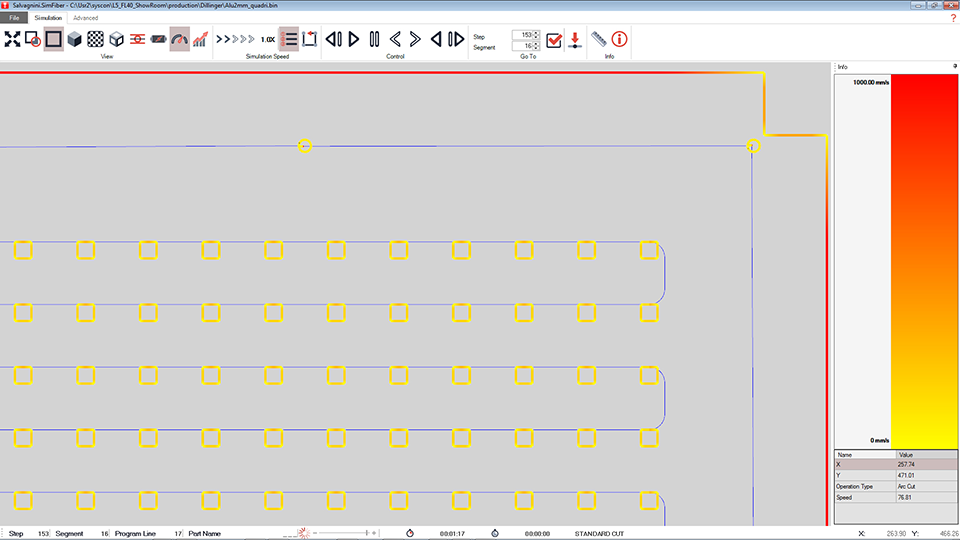This screenshot has height=540, width=960.
Task: Click the yellow circle marker at top middle
Action: 305,146
